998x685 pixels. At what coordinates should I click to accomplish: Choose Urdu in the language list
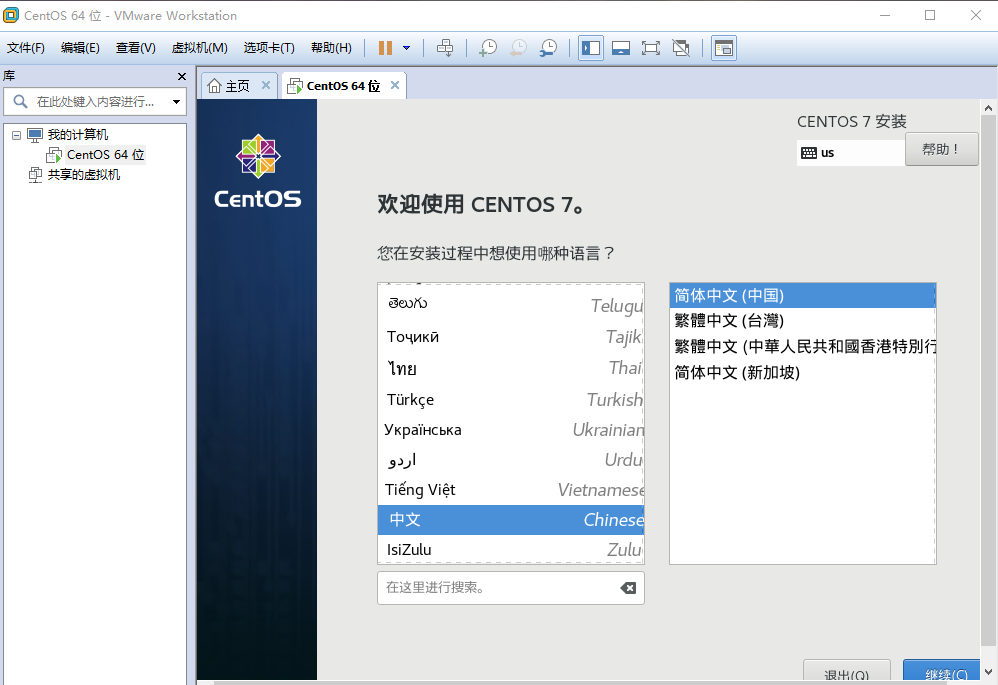tap(510, 460)
